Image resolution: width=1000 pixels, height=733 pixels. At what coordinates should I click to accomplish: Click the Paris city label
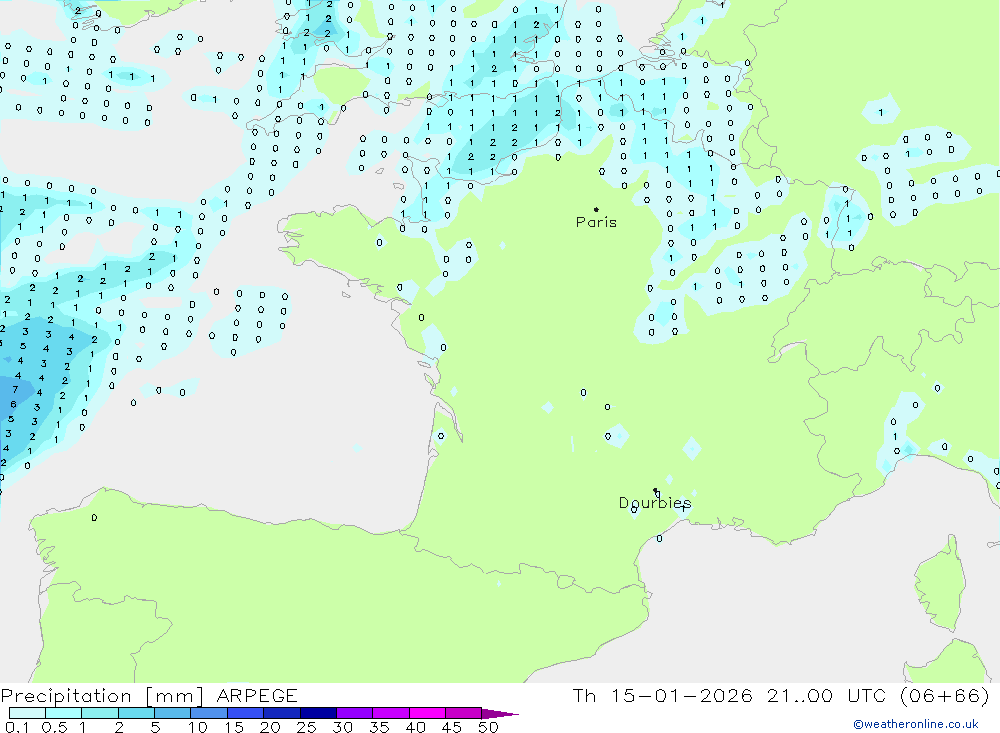[596, 222]
